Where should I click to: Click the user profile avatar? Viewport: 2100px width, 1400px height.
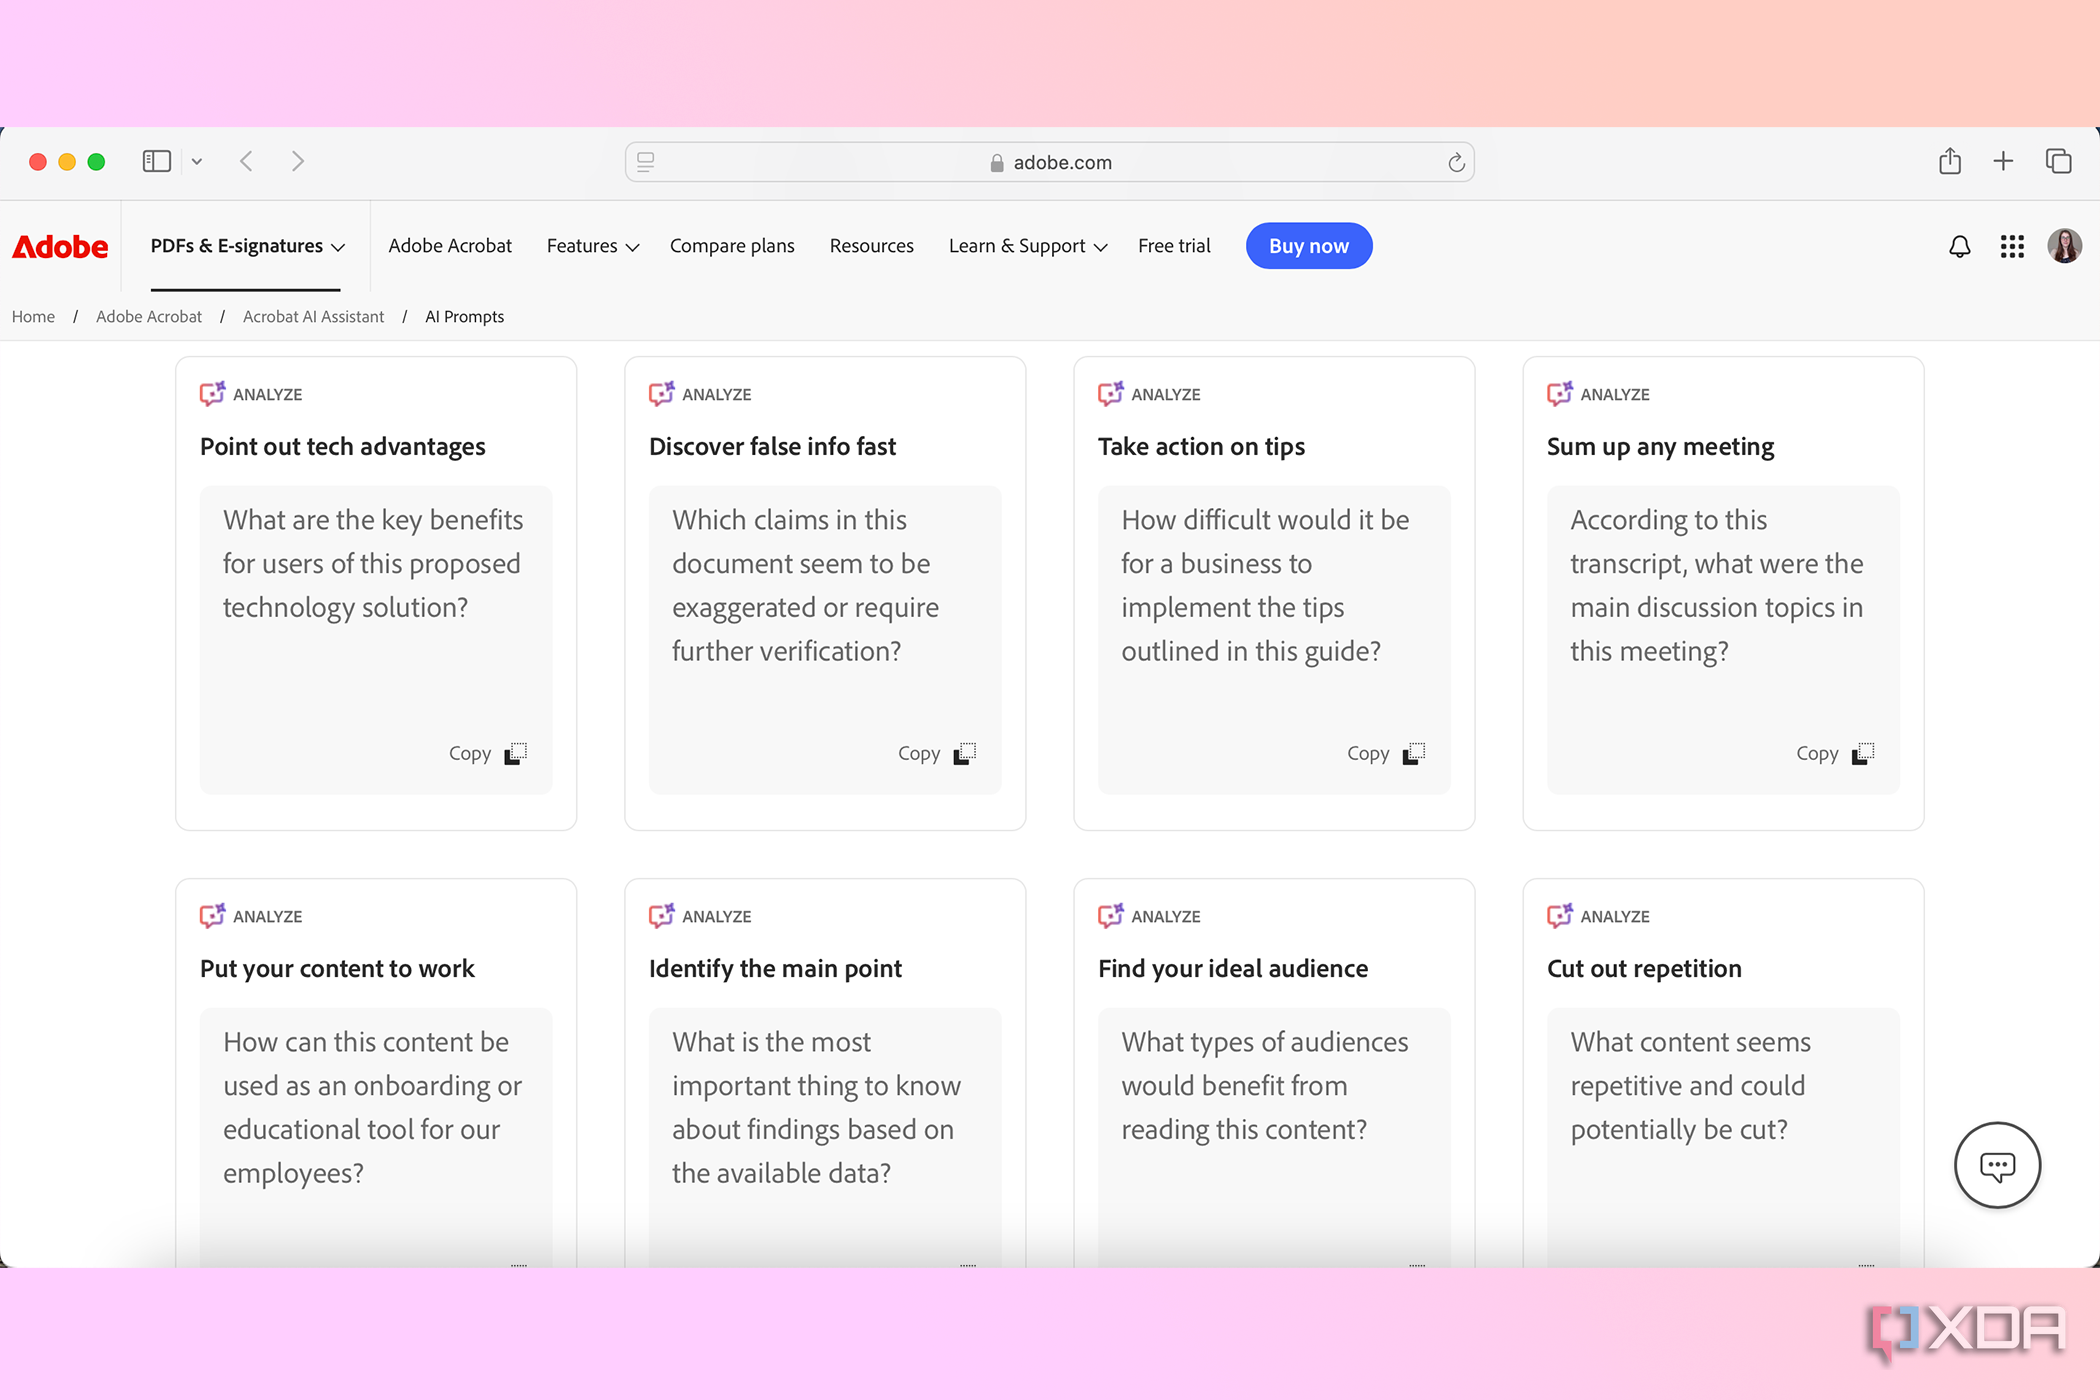(2064, 246)
